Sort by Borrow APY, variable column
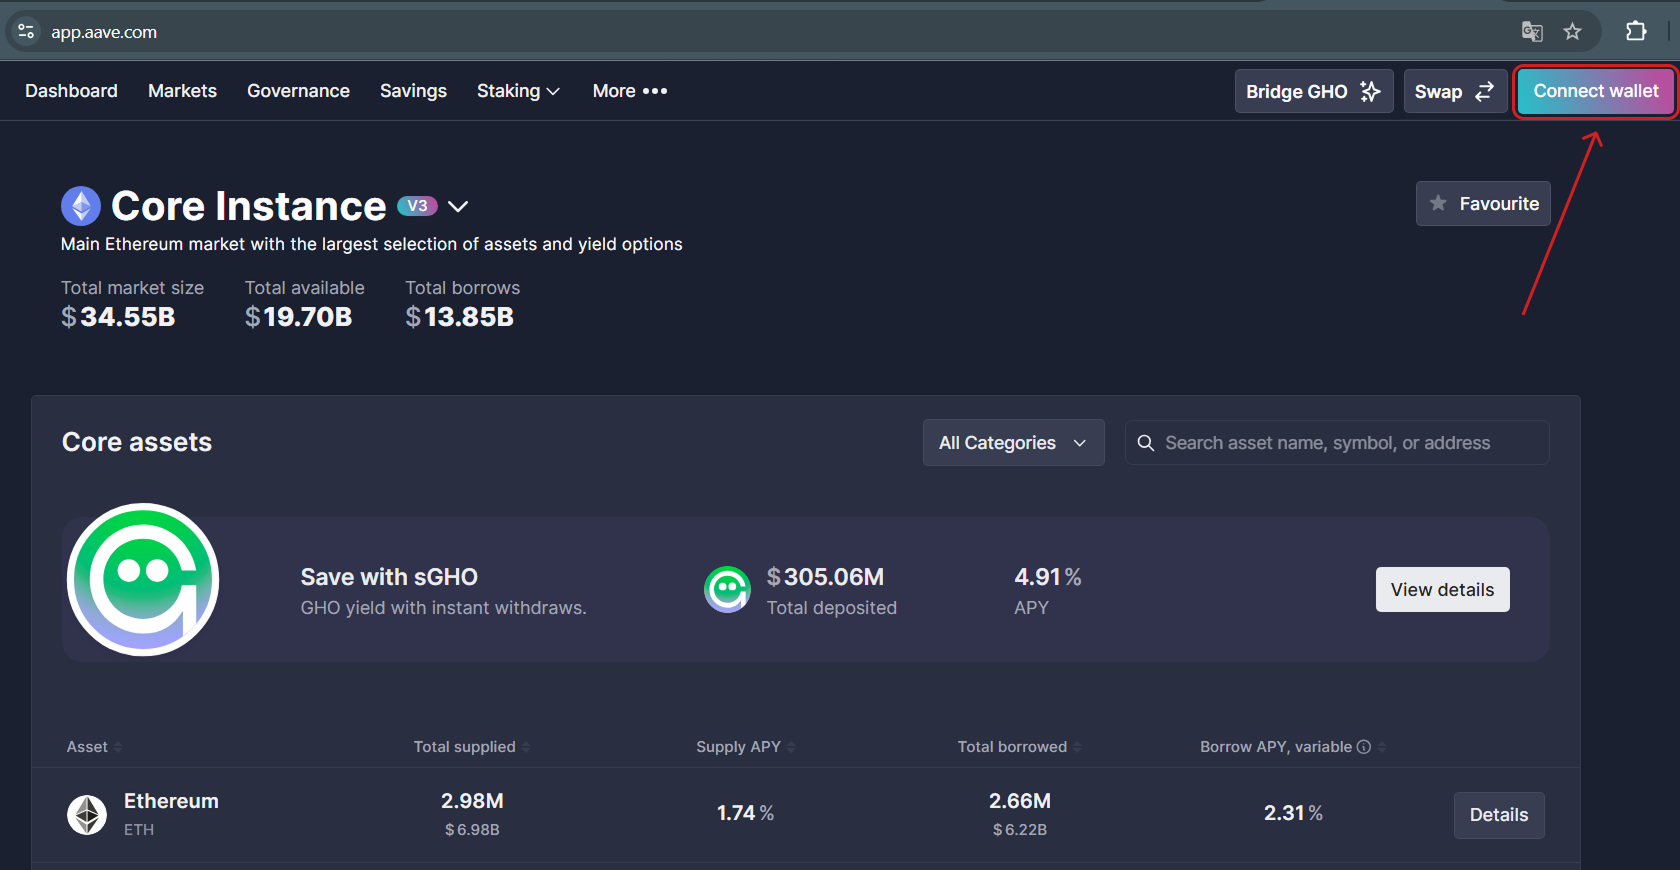The width and height of the screenshot is (1680, 870). [1293, 747]
